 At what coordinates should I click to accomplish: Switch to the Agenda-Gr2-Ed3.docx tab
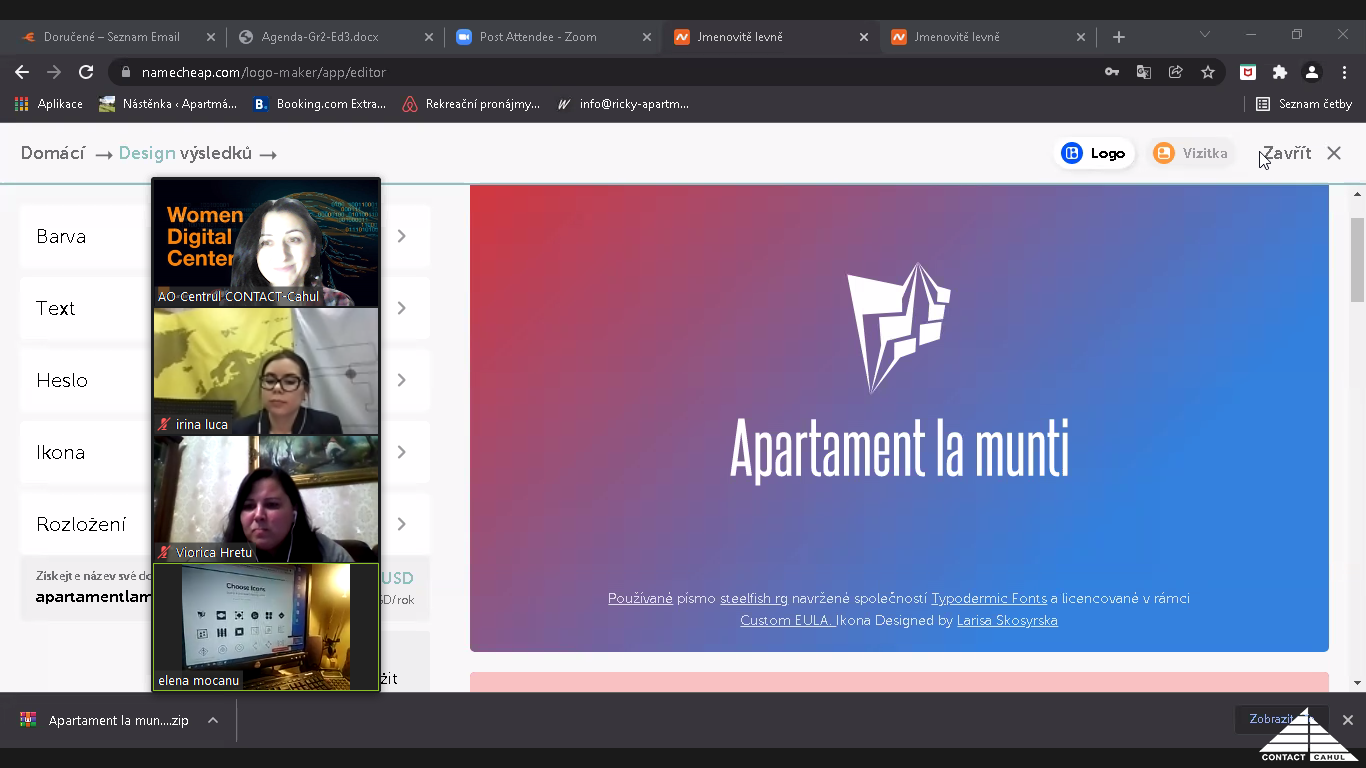[x=320, y=37]
